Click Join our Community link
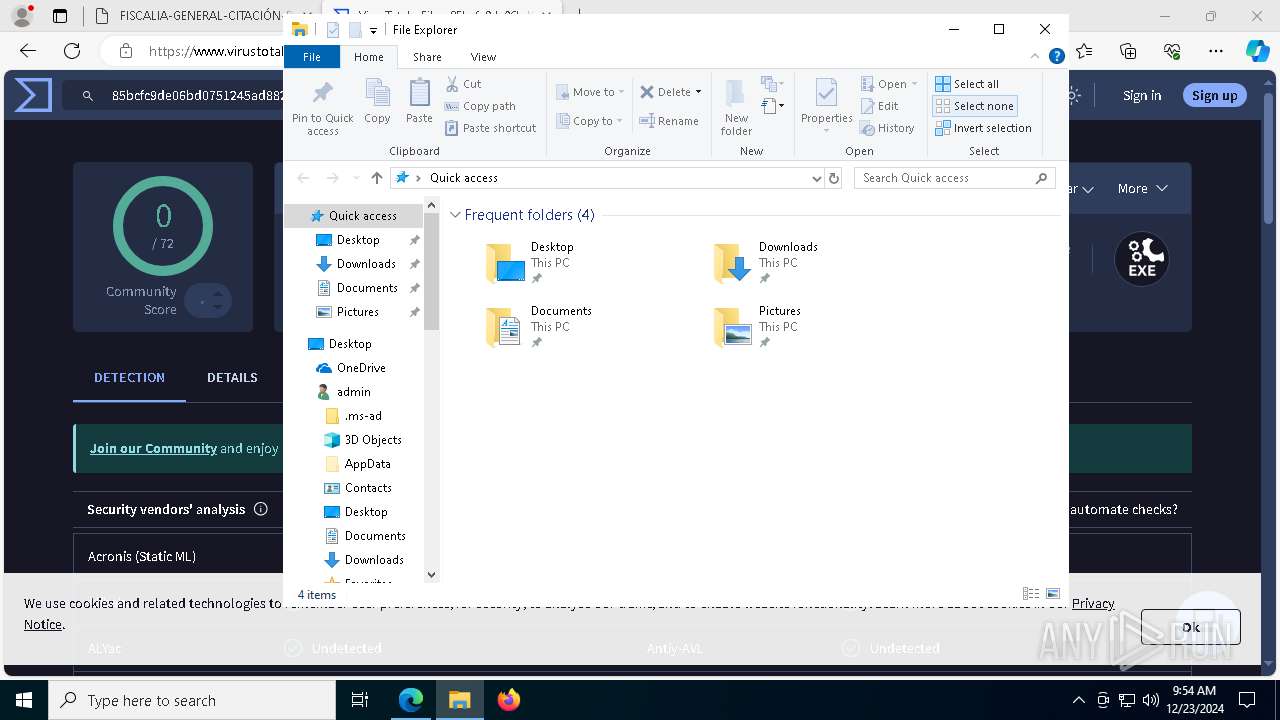The width and height of the screenshot is (1280, 720). 153,448
